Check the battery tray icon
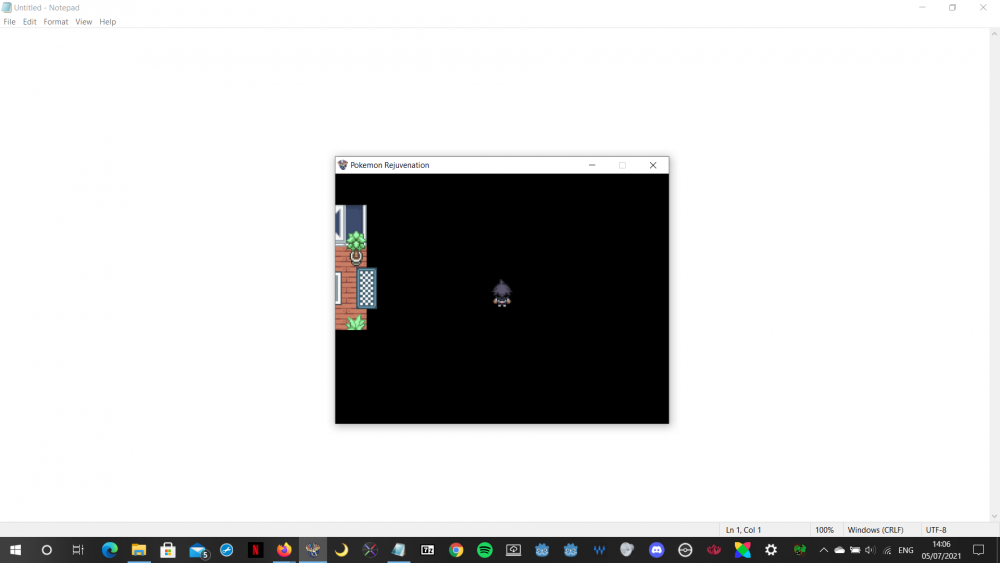Viewport: 1000px width, 563px height. point(855,550)
